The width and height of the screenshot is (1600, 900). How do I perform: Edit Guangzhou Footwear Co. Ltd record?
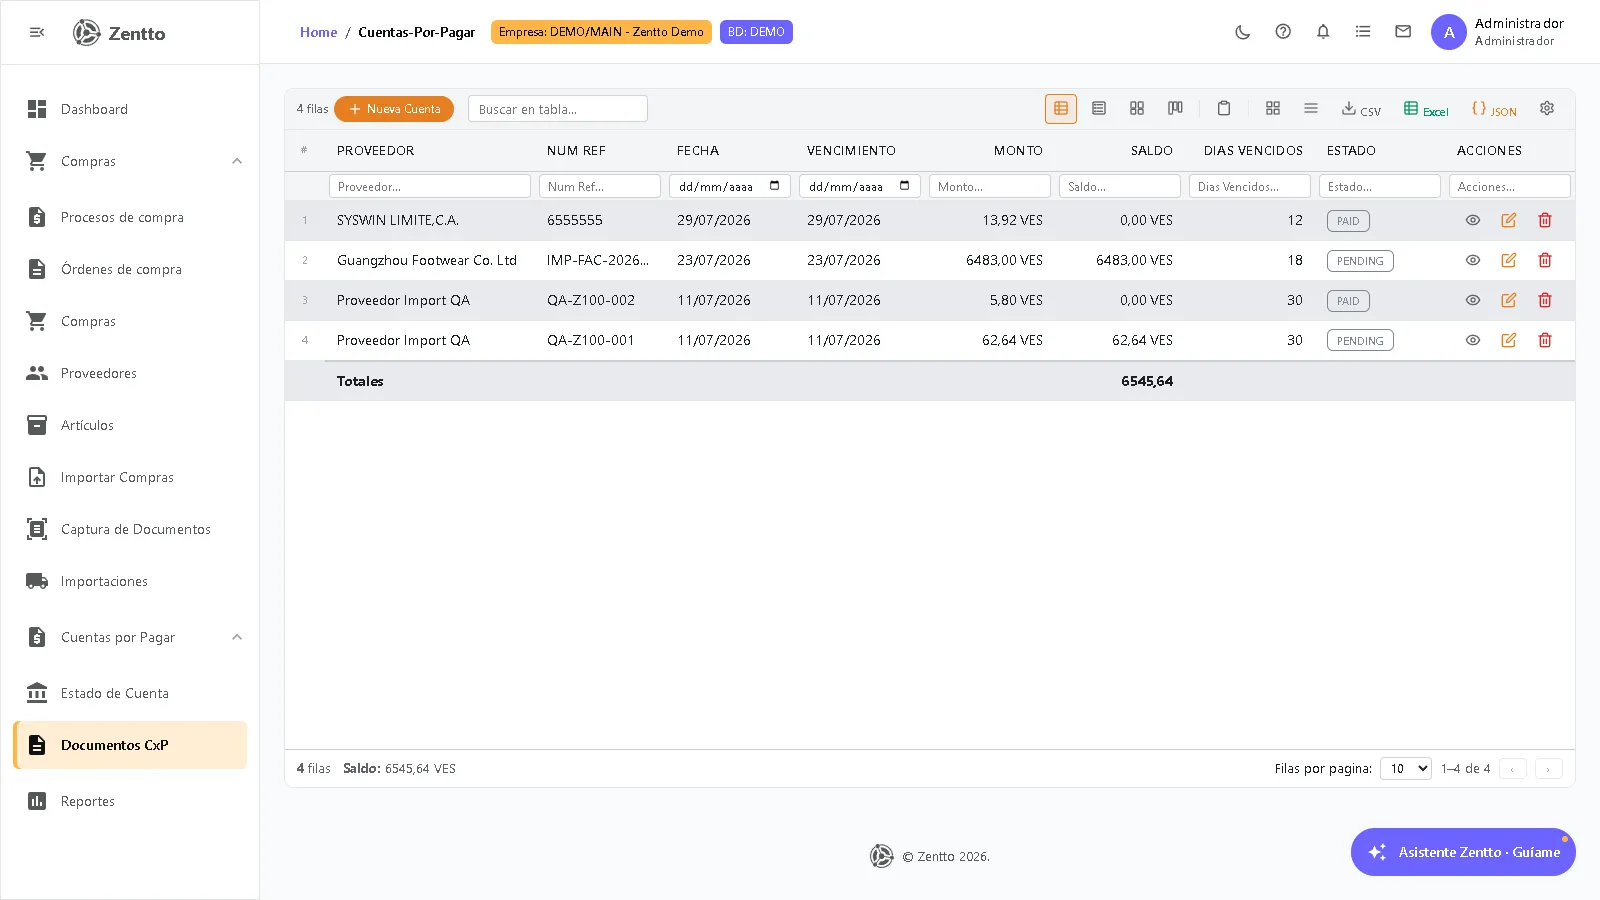1509,260
